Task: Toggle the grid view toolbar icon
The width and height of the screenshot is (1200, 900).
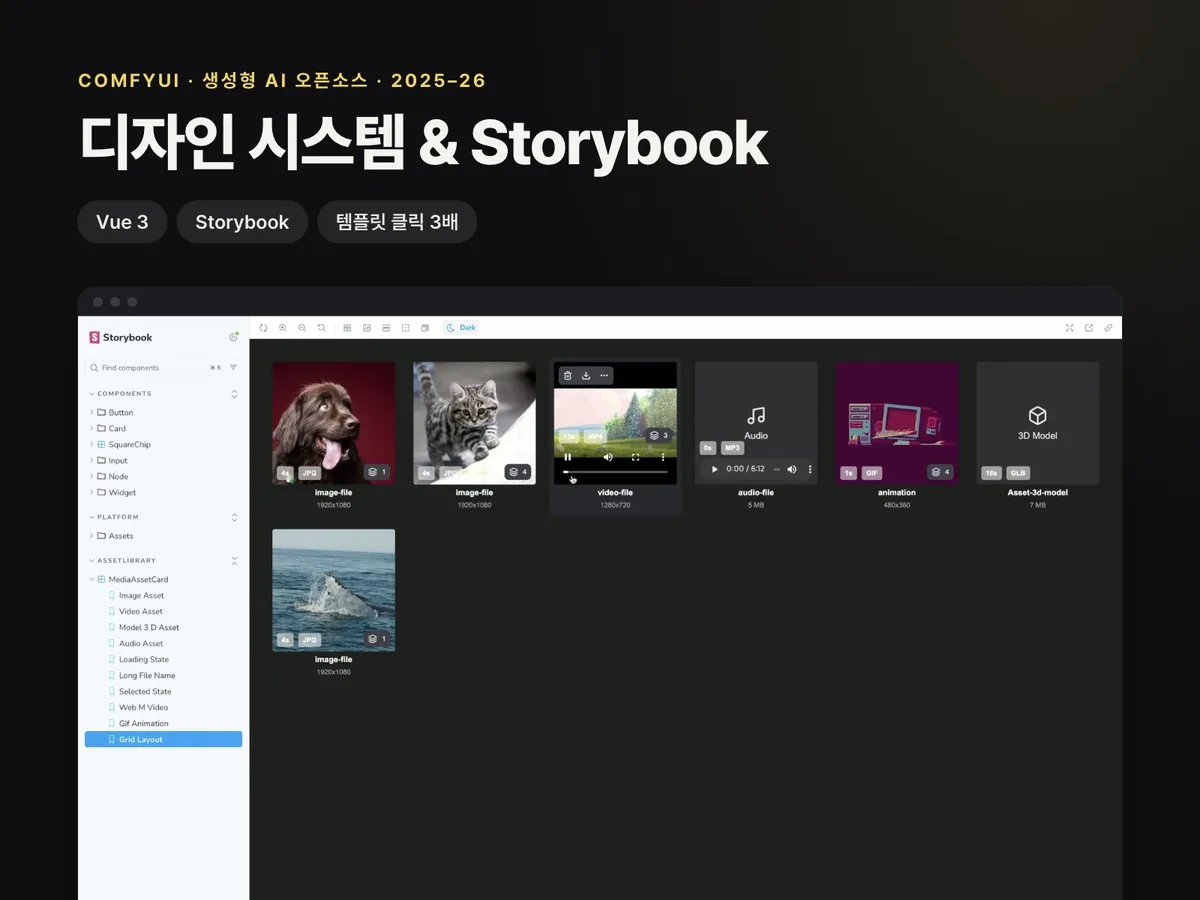Action: (x=347, y=328)
